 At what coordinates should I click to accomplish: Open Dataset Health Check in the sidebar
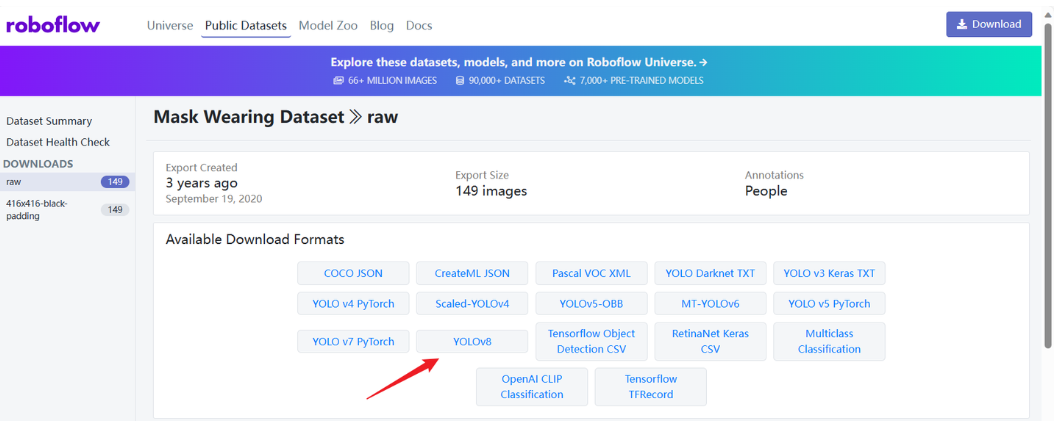click(58, 142)
